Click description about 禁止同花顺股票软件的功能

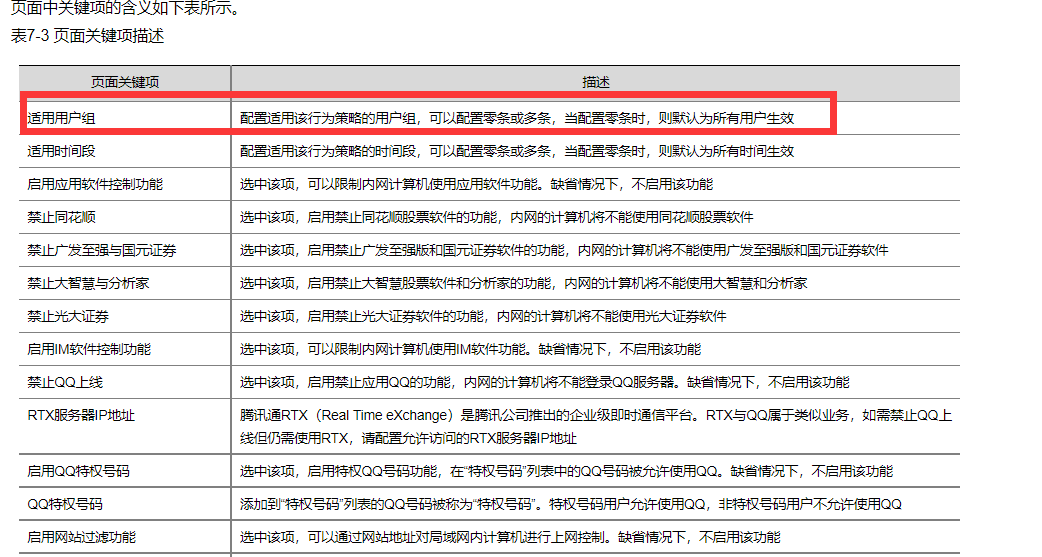coord(496,217)
